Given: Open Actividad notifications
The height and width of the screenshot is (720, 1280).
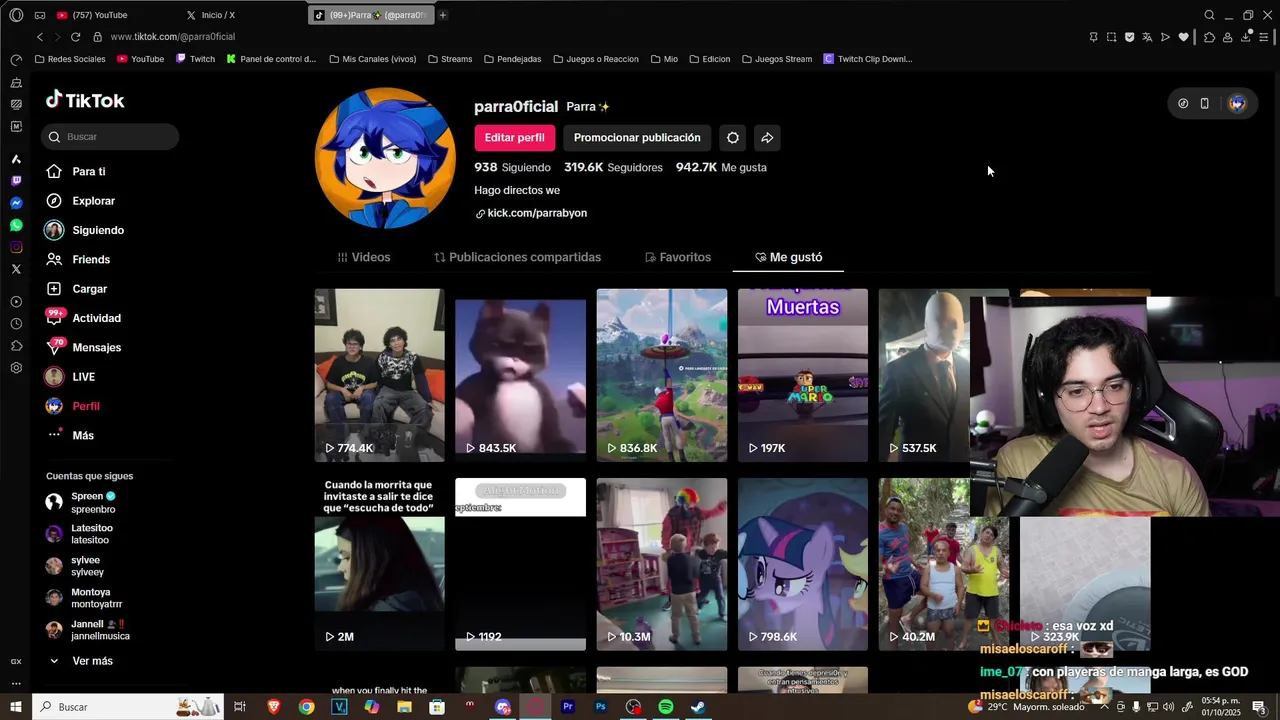Looking at the screenshot, I should (x=83, y=318).
